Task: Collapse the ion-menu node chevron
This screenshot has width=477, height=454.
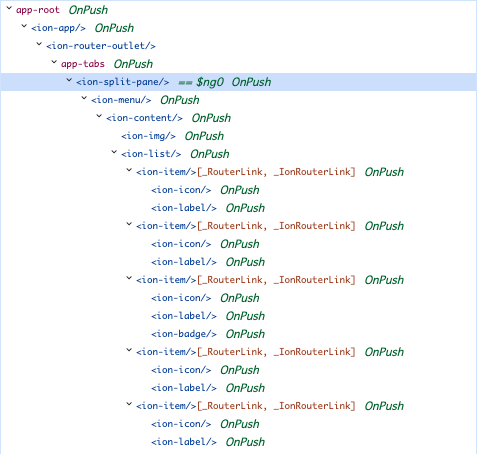Action: 84,98
